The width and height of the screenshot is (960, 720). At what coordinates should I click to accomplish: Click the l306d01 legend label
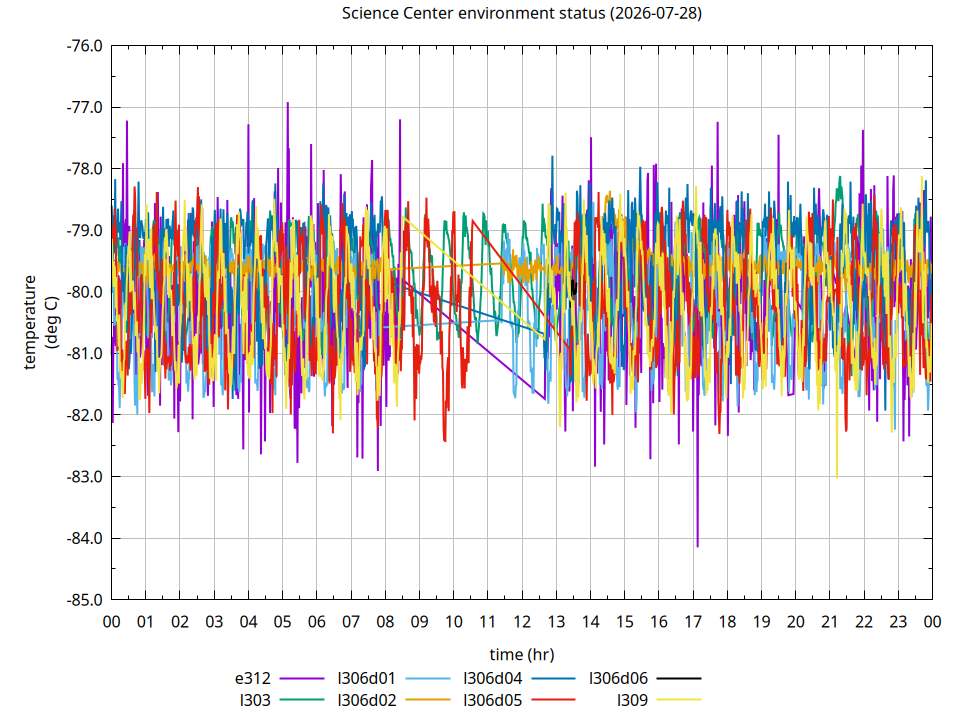(367, 678)
